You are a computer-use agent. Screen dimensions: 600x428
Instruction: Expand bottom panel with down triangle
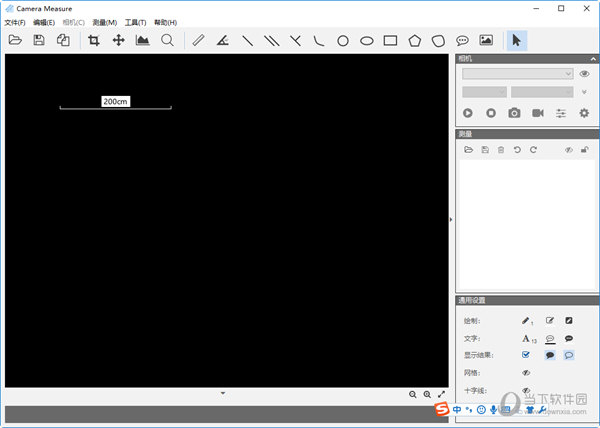(x=223, y=393)
